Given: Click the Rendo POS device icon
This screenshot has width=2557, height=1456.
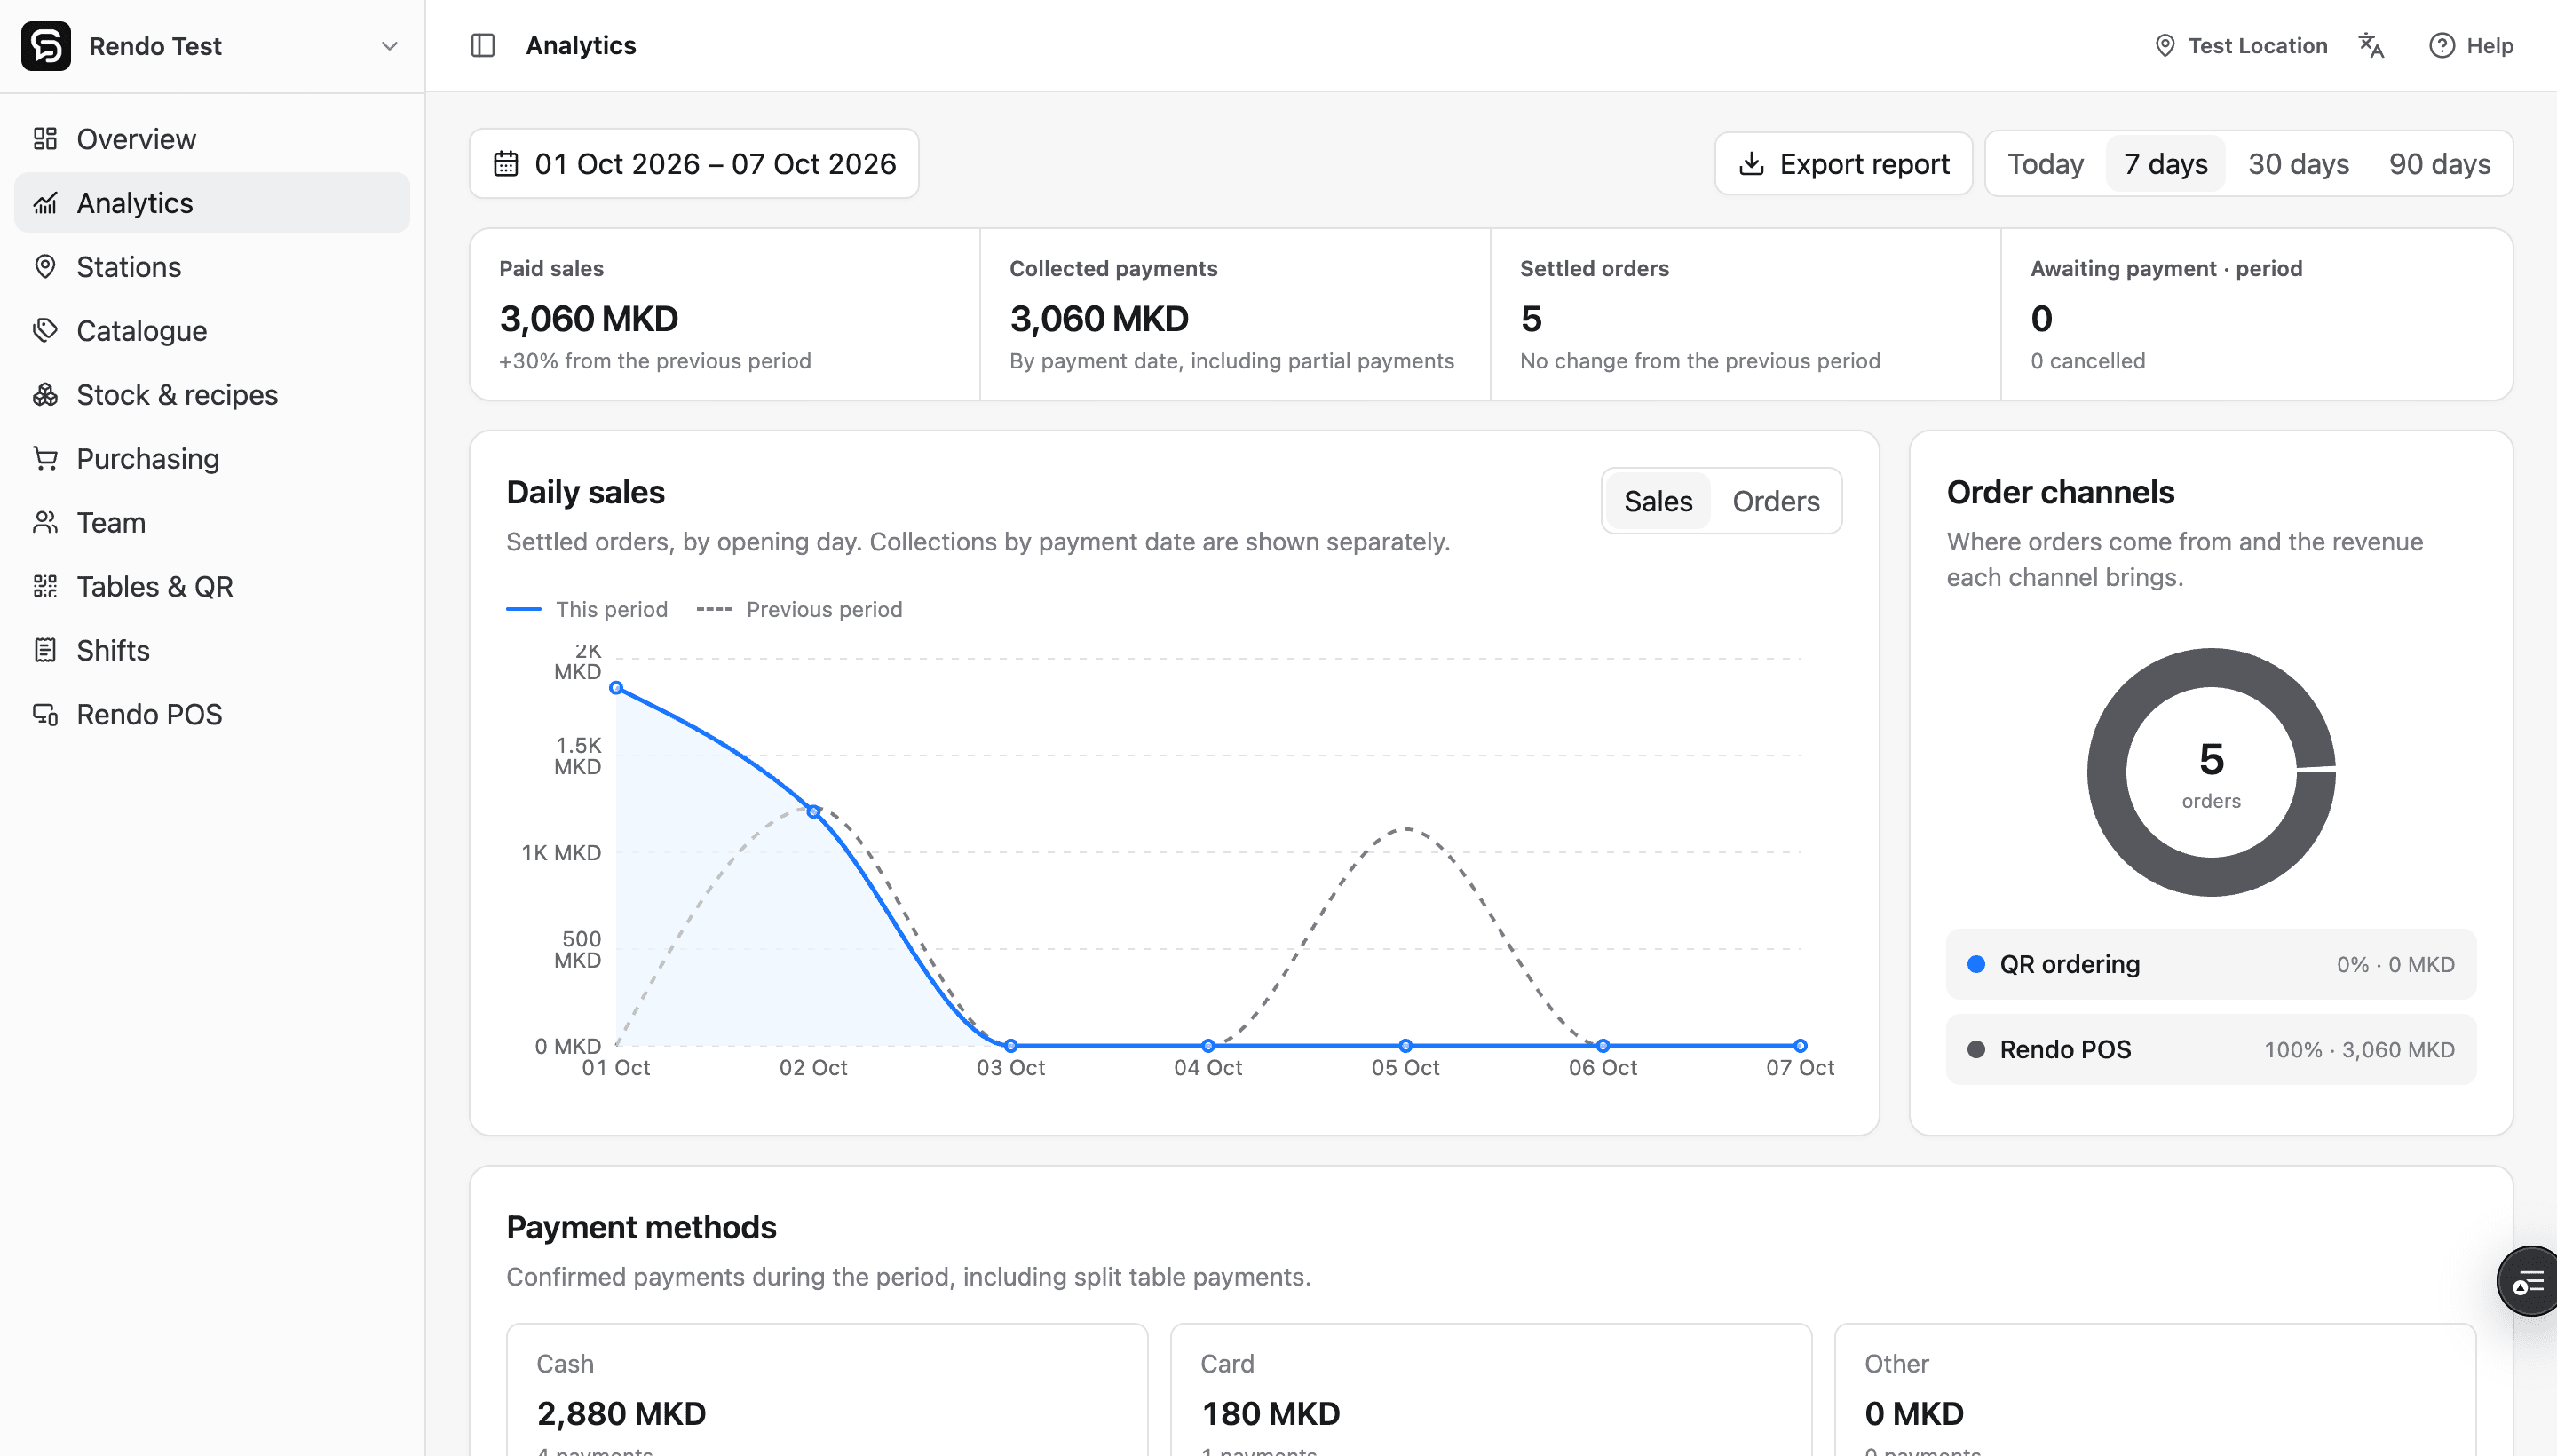Looking at the screenshot, I should tap(45, 715).
